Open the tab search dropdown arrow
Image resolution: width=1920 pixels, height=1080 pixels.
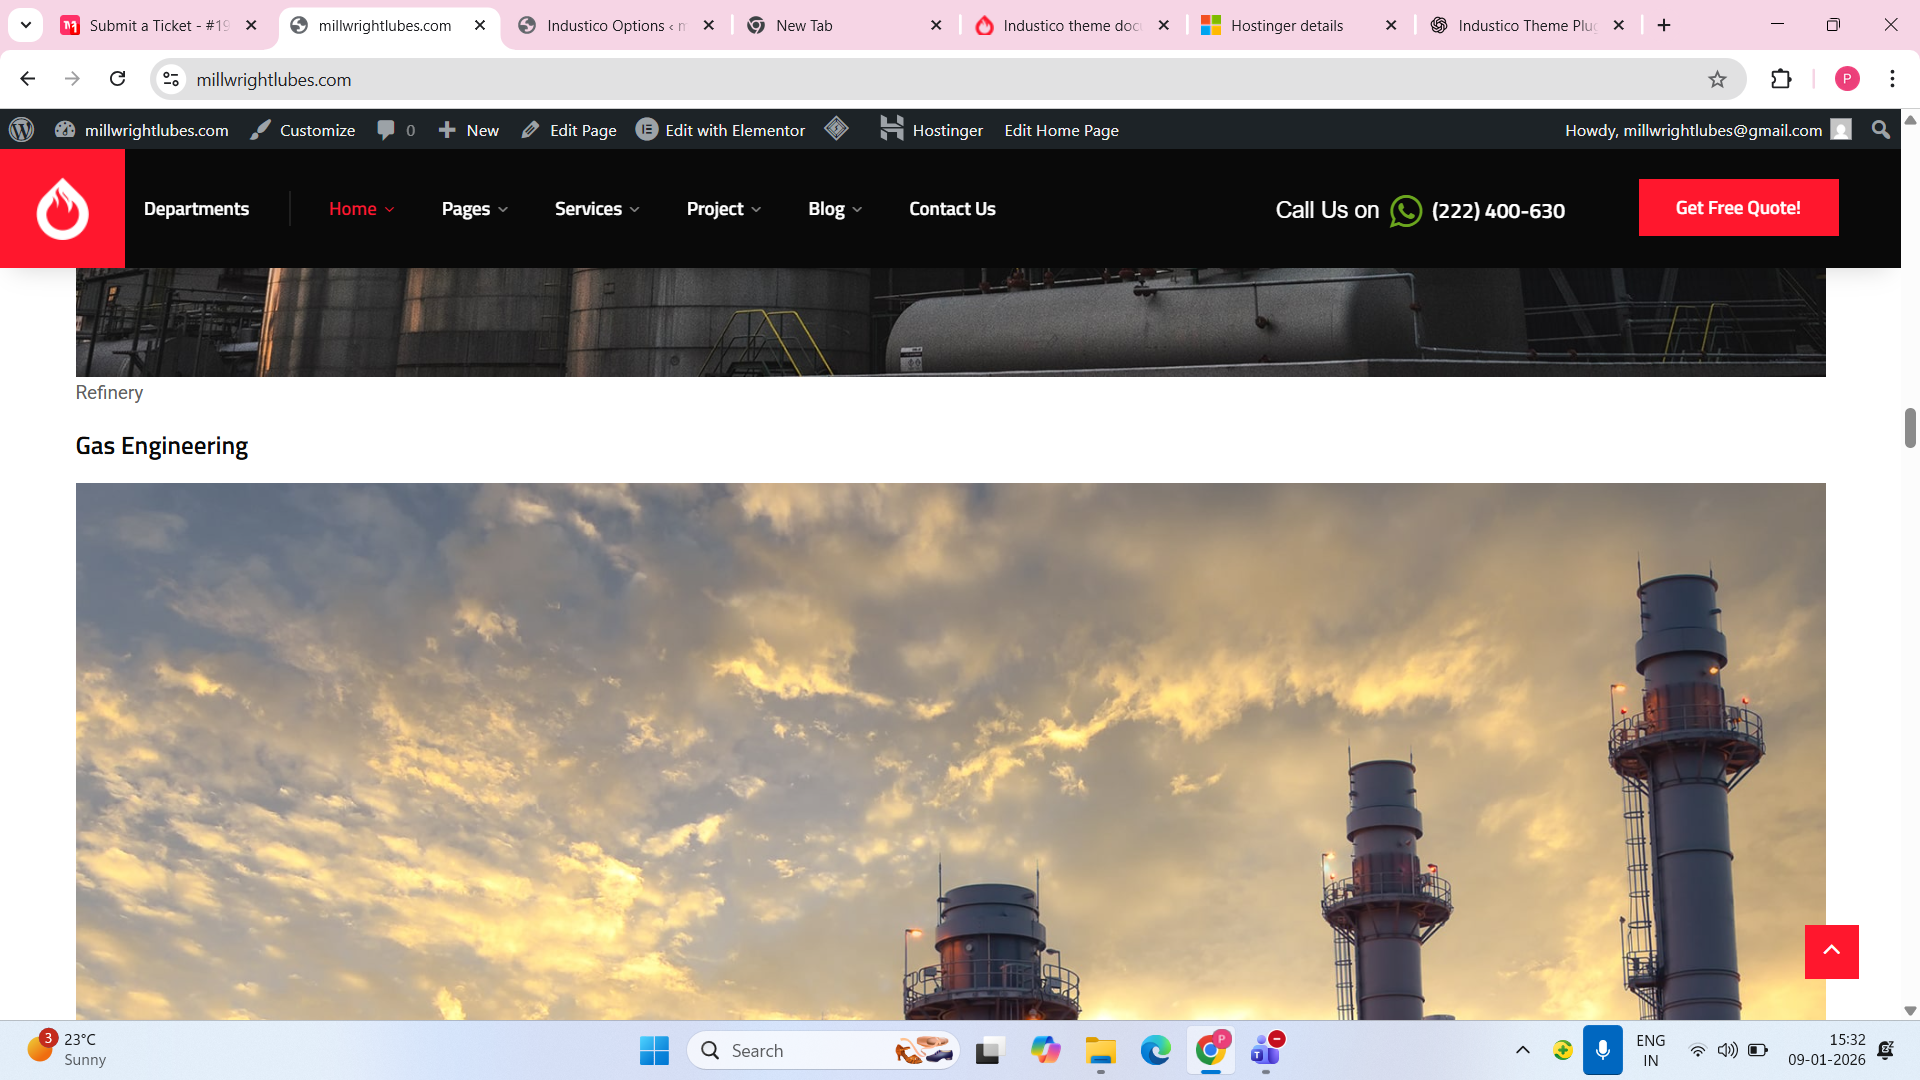coord(26,25)
